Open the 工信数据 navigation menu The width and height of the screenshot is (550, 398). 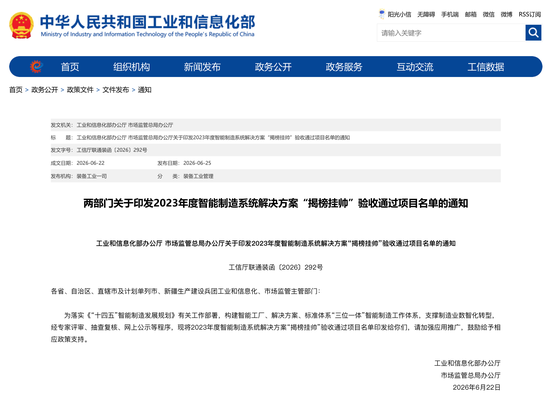486,67
